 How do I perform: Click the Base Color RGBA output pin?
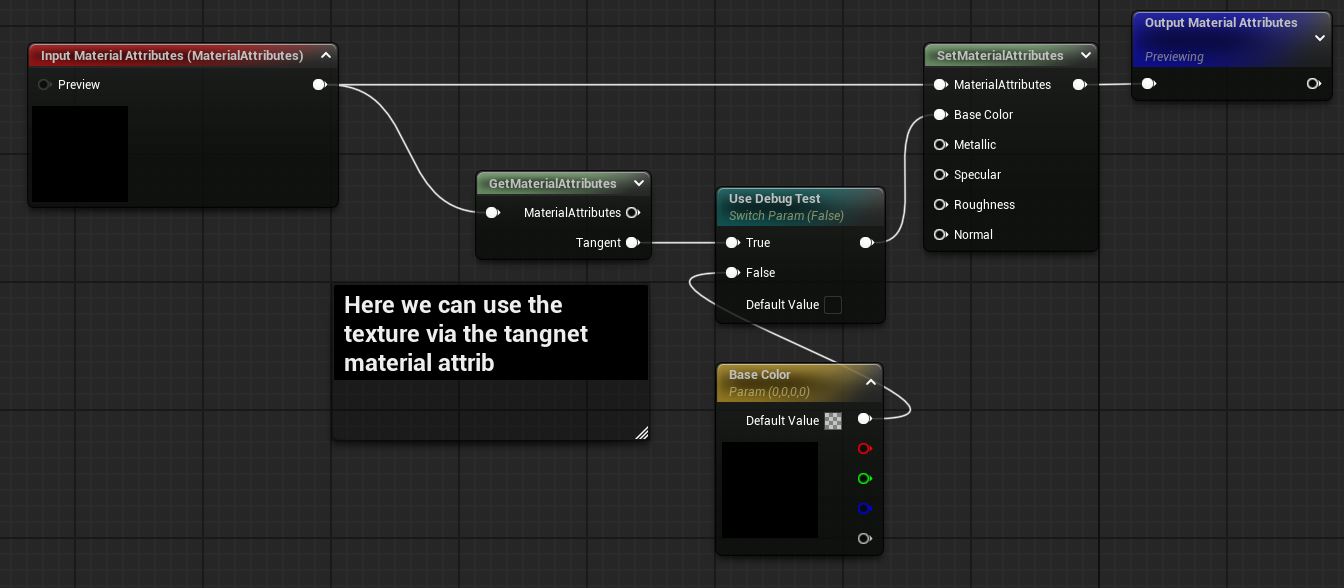click(865, 419)
